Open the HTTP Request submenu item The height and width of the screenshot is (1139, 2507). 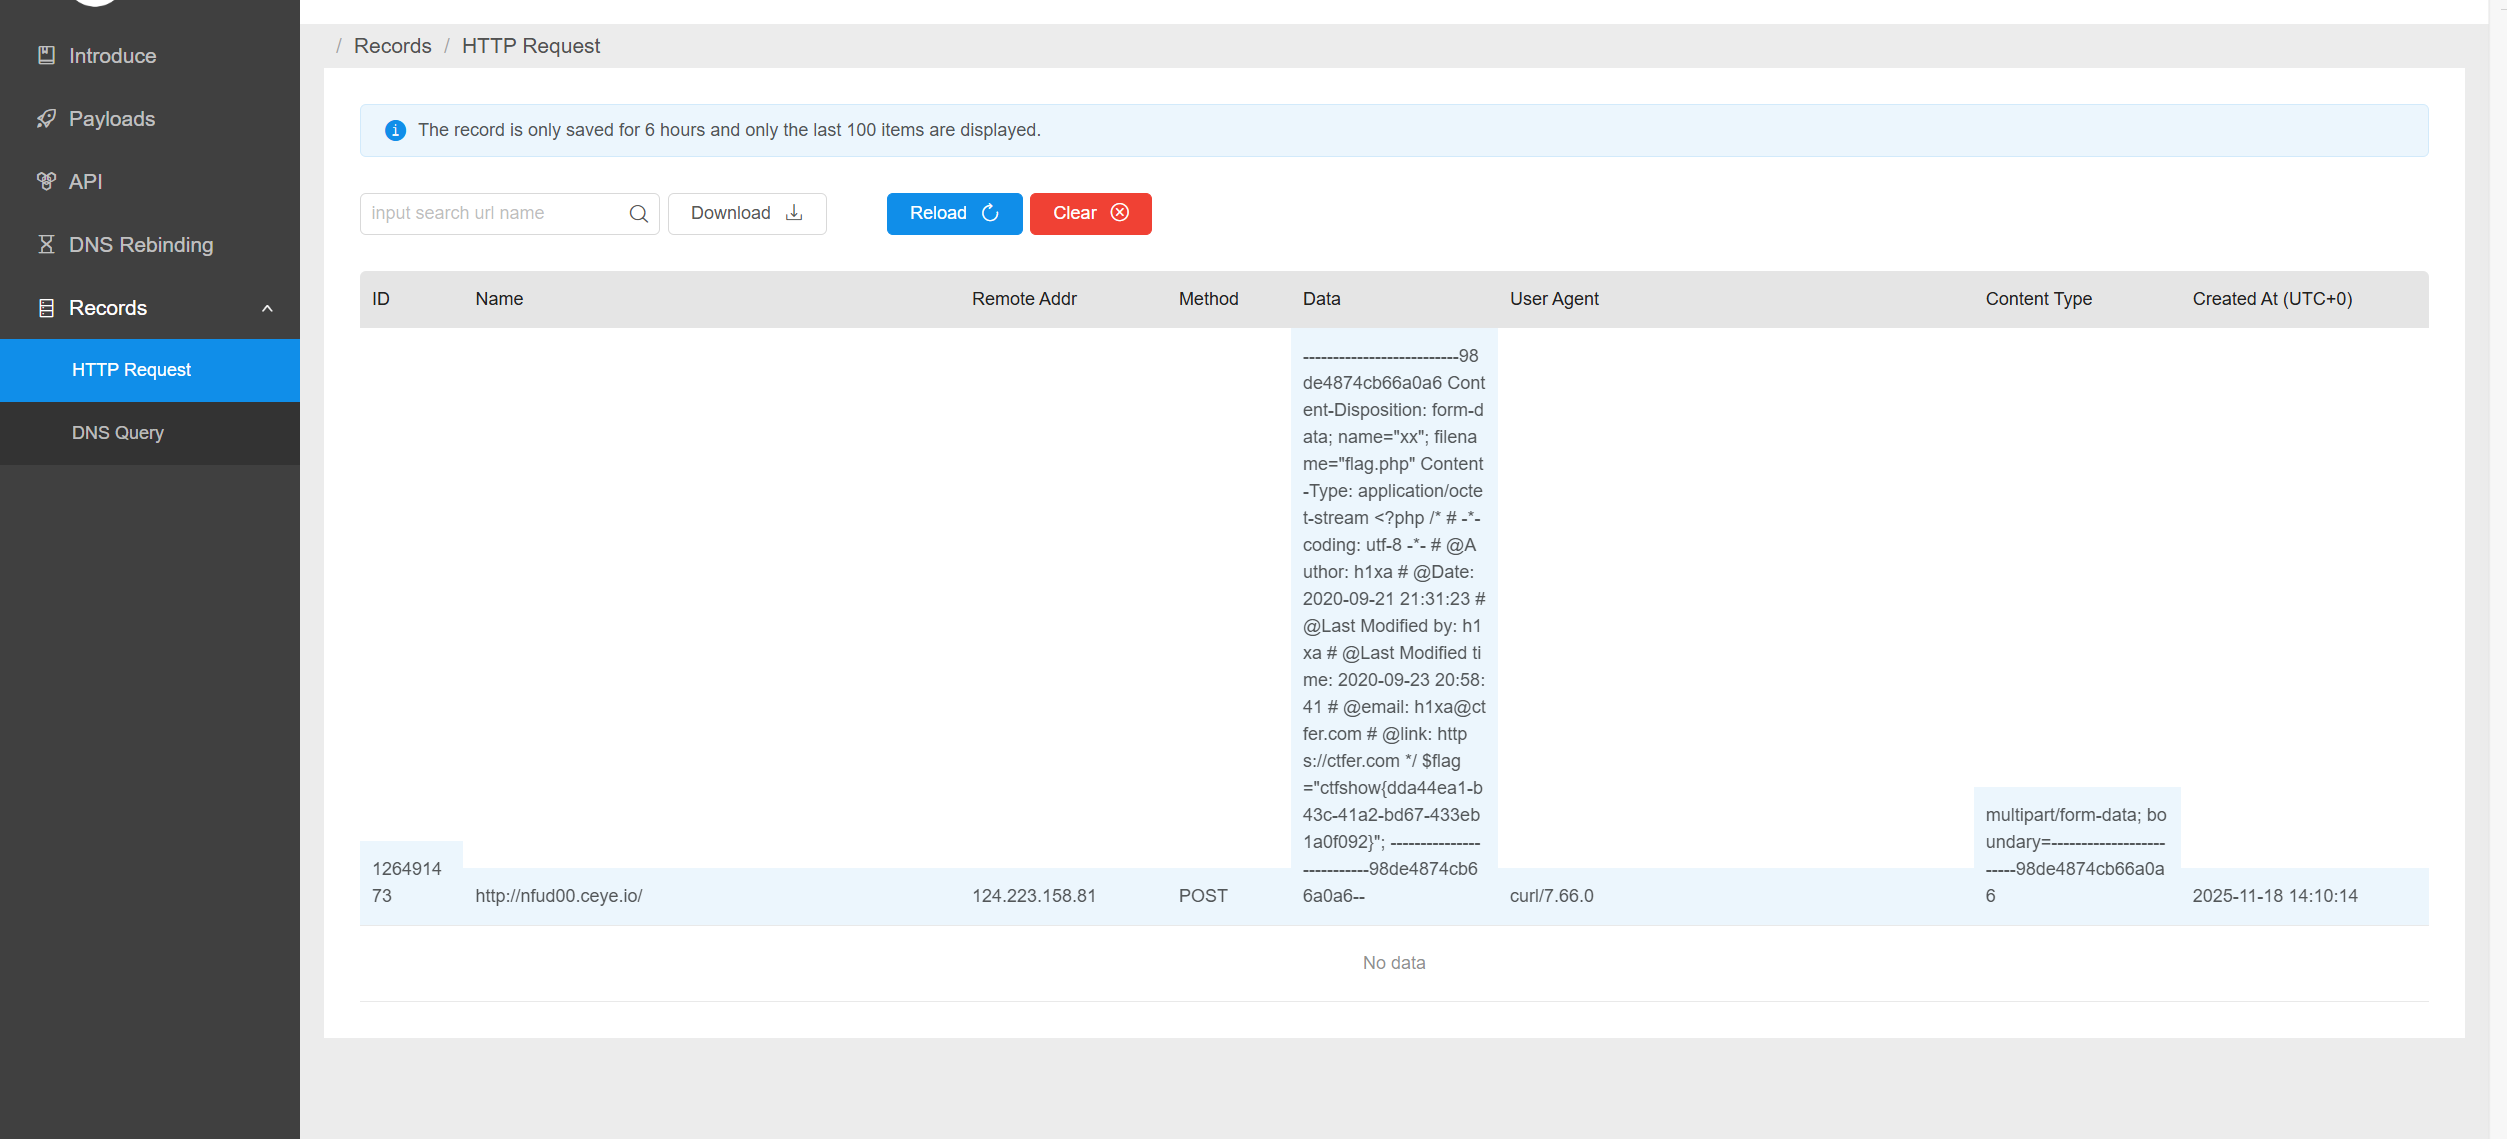coord(131,370)
